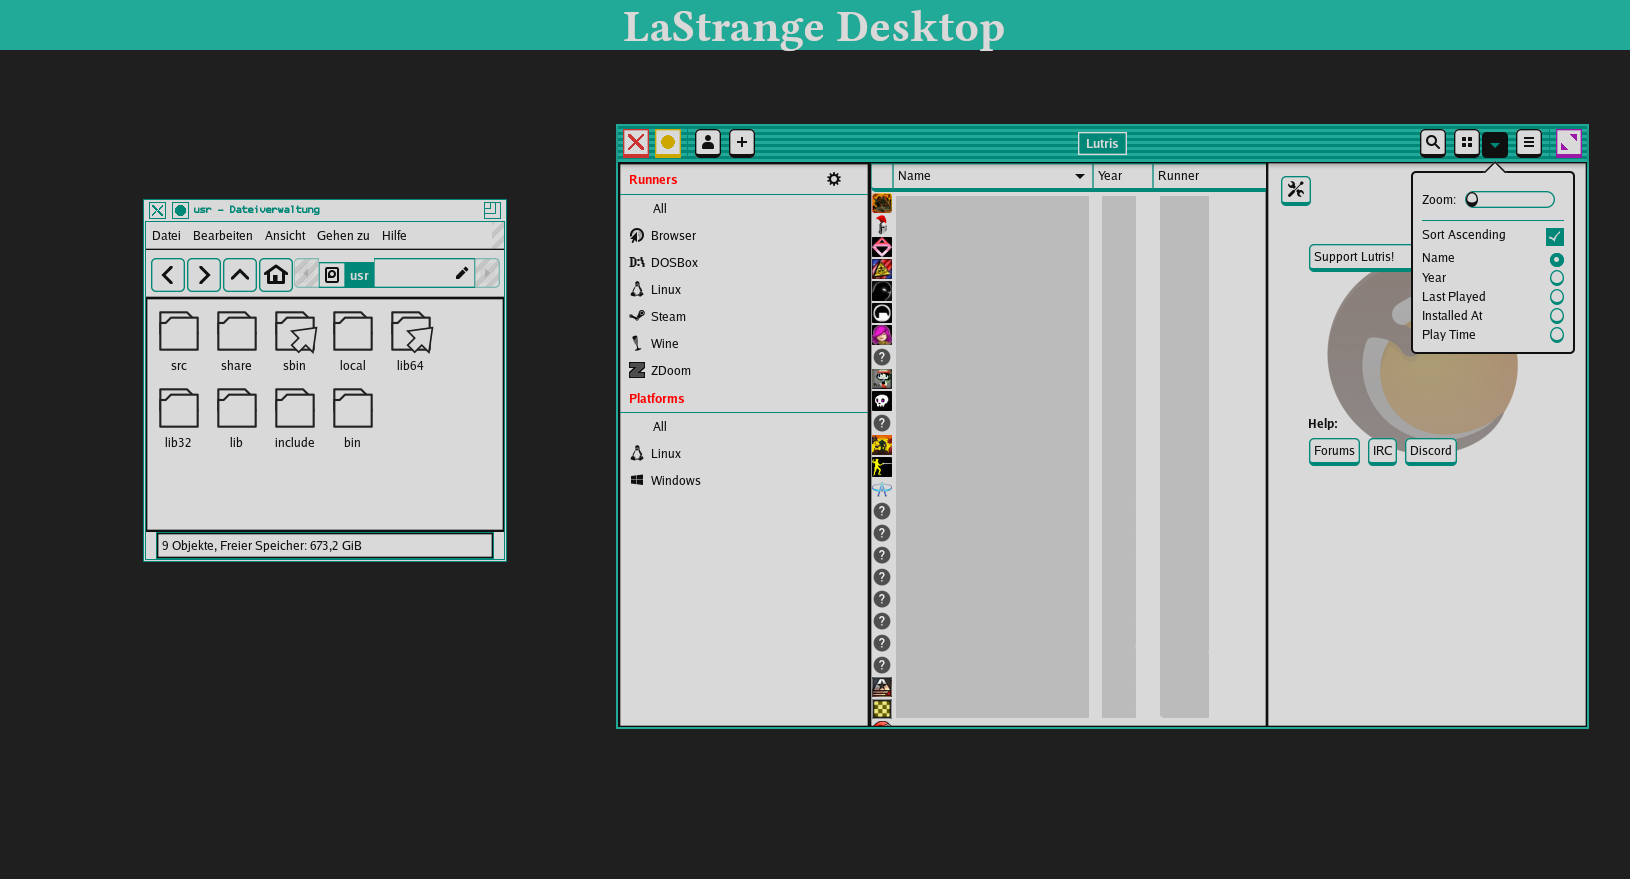The image size is (1630, 879).
Task: Click the skull game icon in list
Action: coord(882,401)
